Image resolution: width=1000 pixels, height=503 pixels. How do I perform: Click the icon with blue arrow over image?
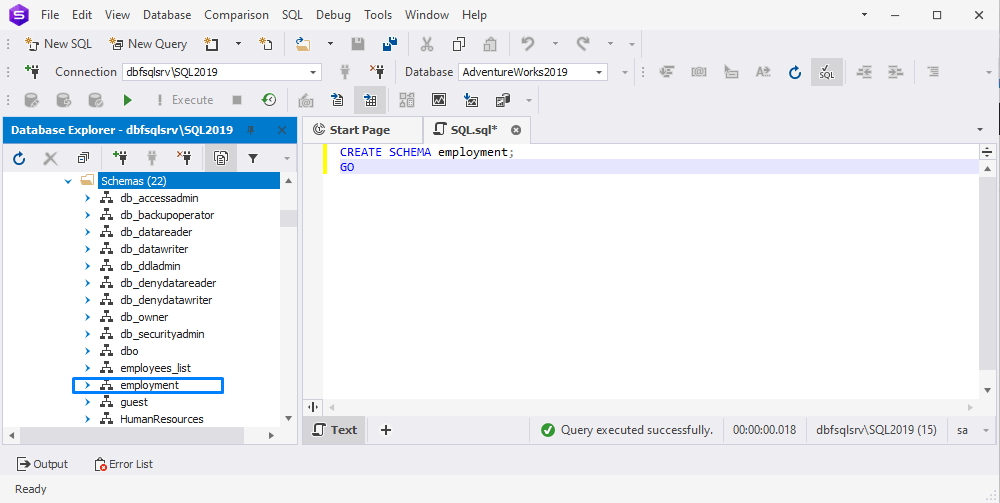(x=471, y=100)
